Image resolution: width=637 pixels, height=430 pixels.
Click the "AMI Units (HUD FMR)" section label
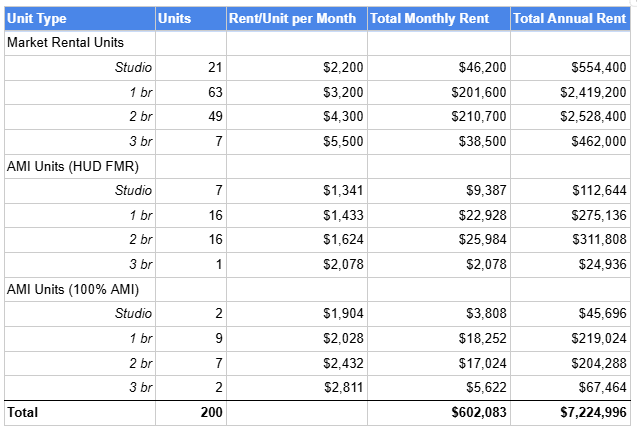click(73, 166)
